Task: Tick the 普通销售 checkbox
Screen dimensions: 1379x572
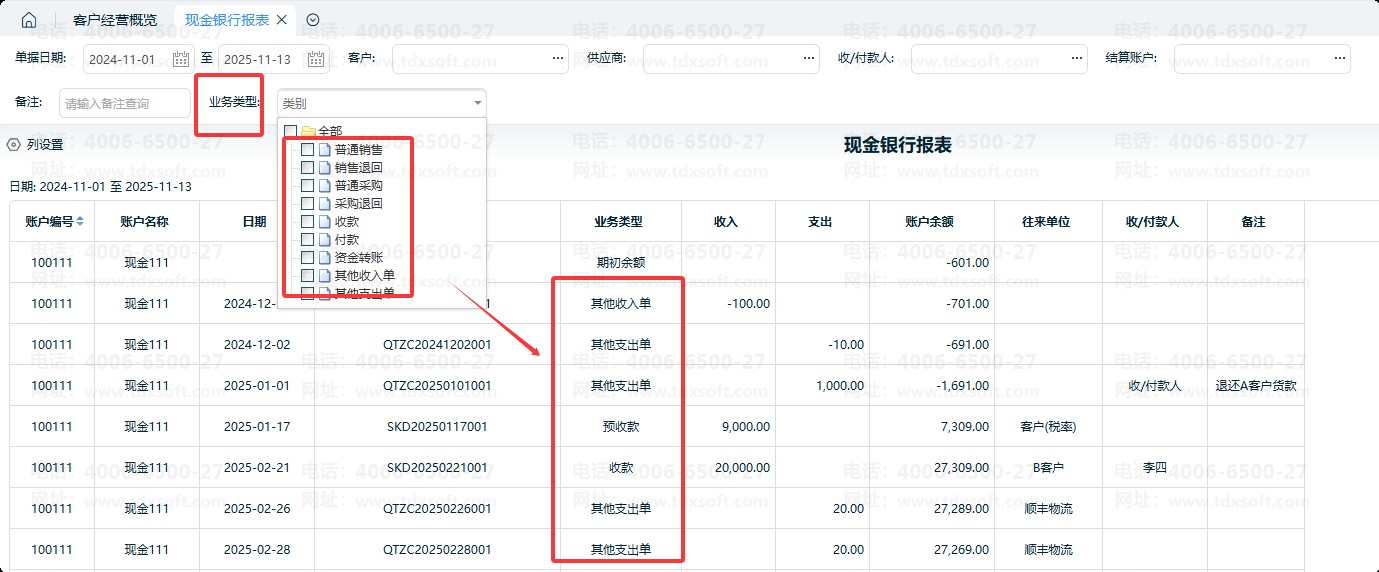Action: (x=308, y=149)
